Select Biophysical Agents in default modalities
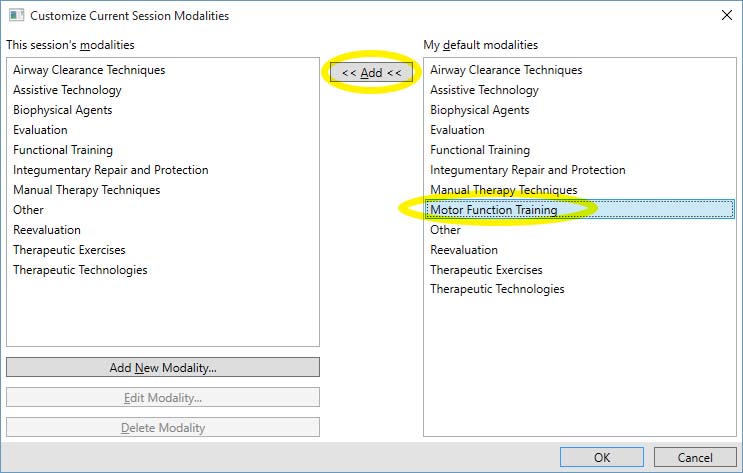This screenshot has width=743, height=473. pos(479,110)
